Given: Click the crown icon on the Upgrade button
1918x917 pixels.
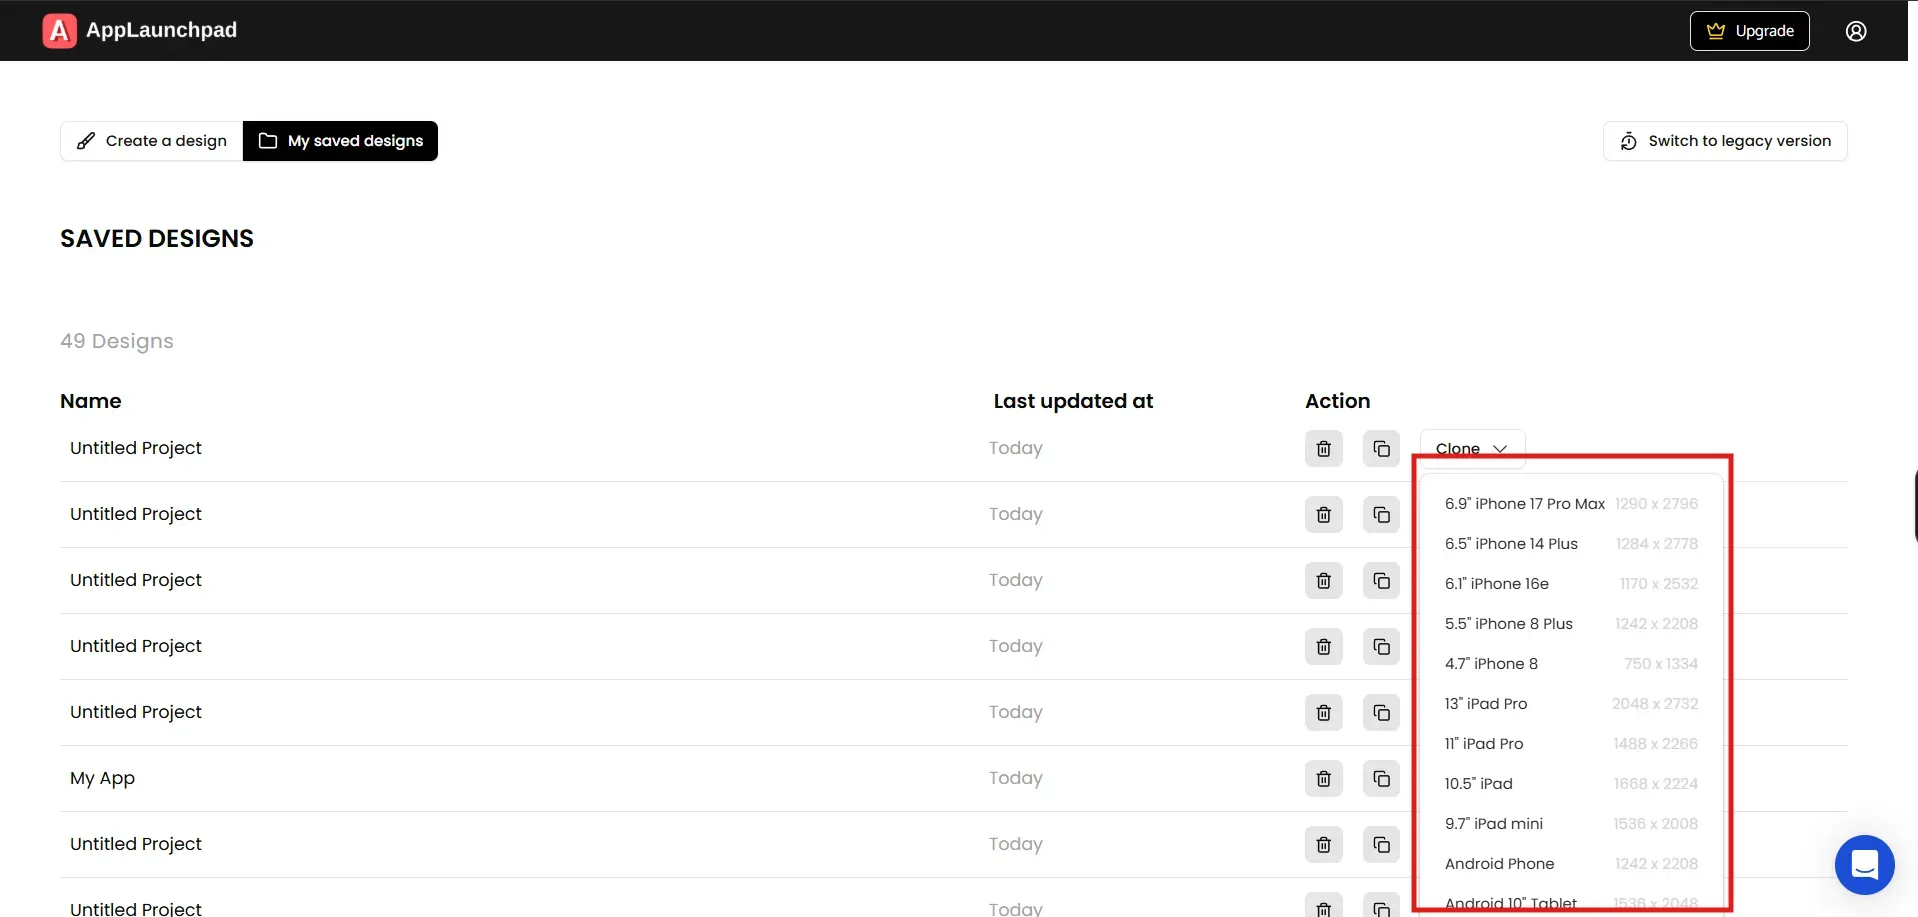Looking at the screenshot, I should click(1714, 30).
